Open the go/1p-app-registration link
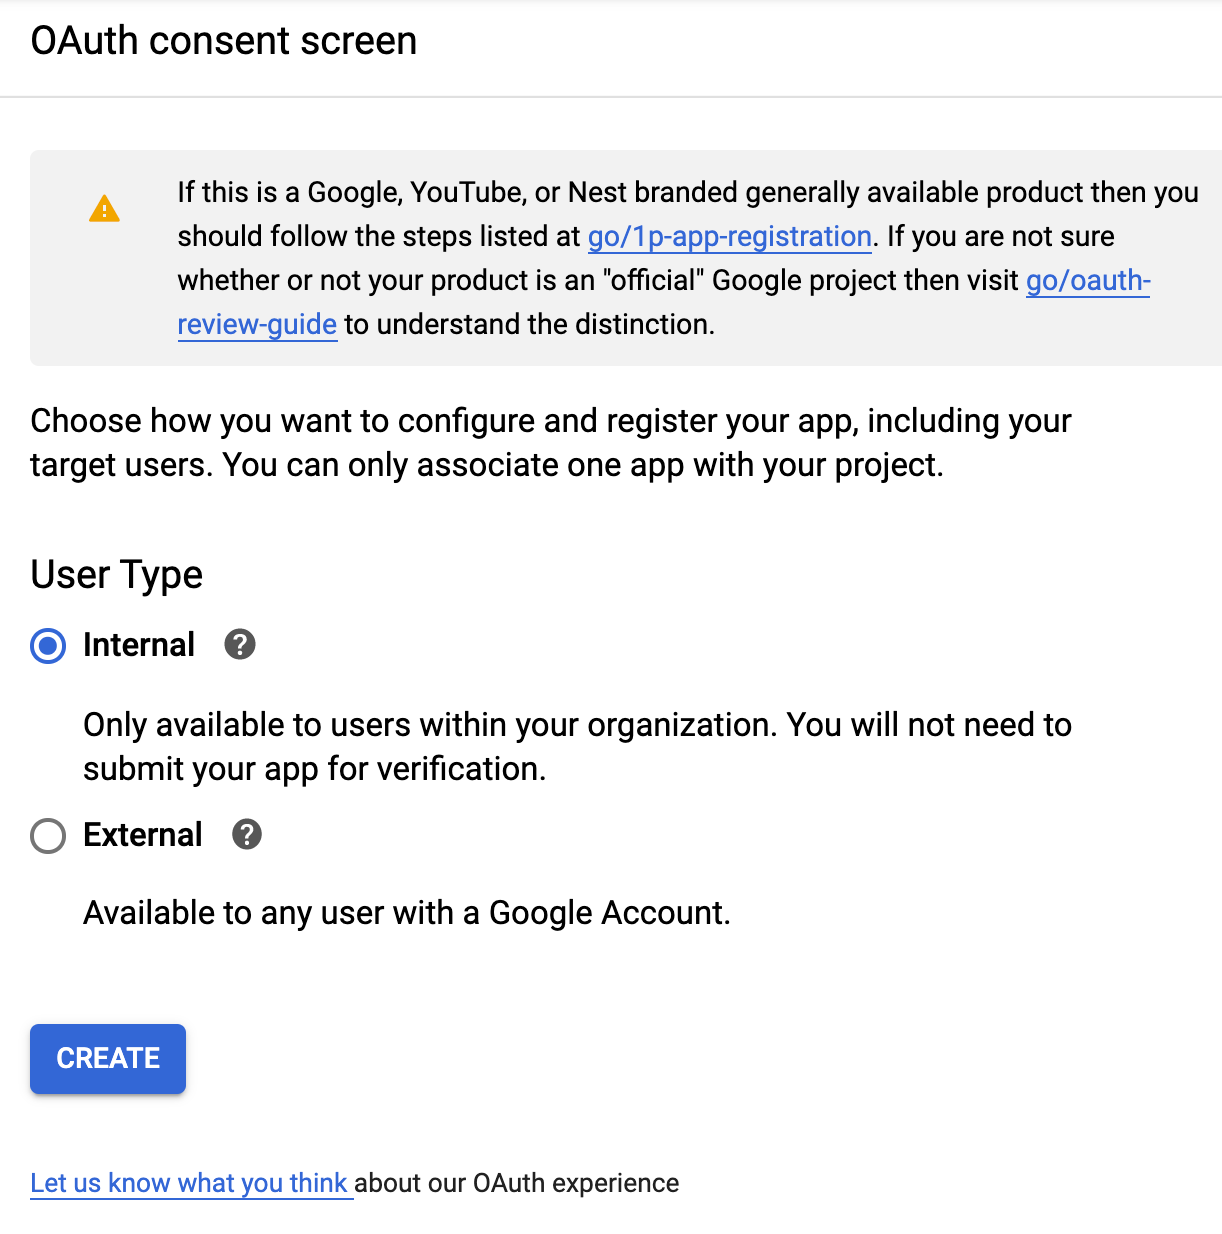The width and height of the screenshot is (1222, 1234). [x=730, y=237]
